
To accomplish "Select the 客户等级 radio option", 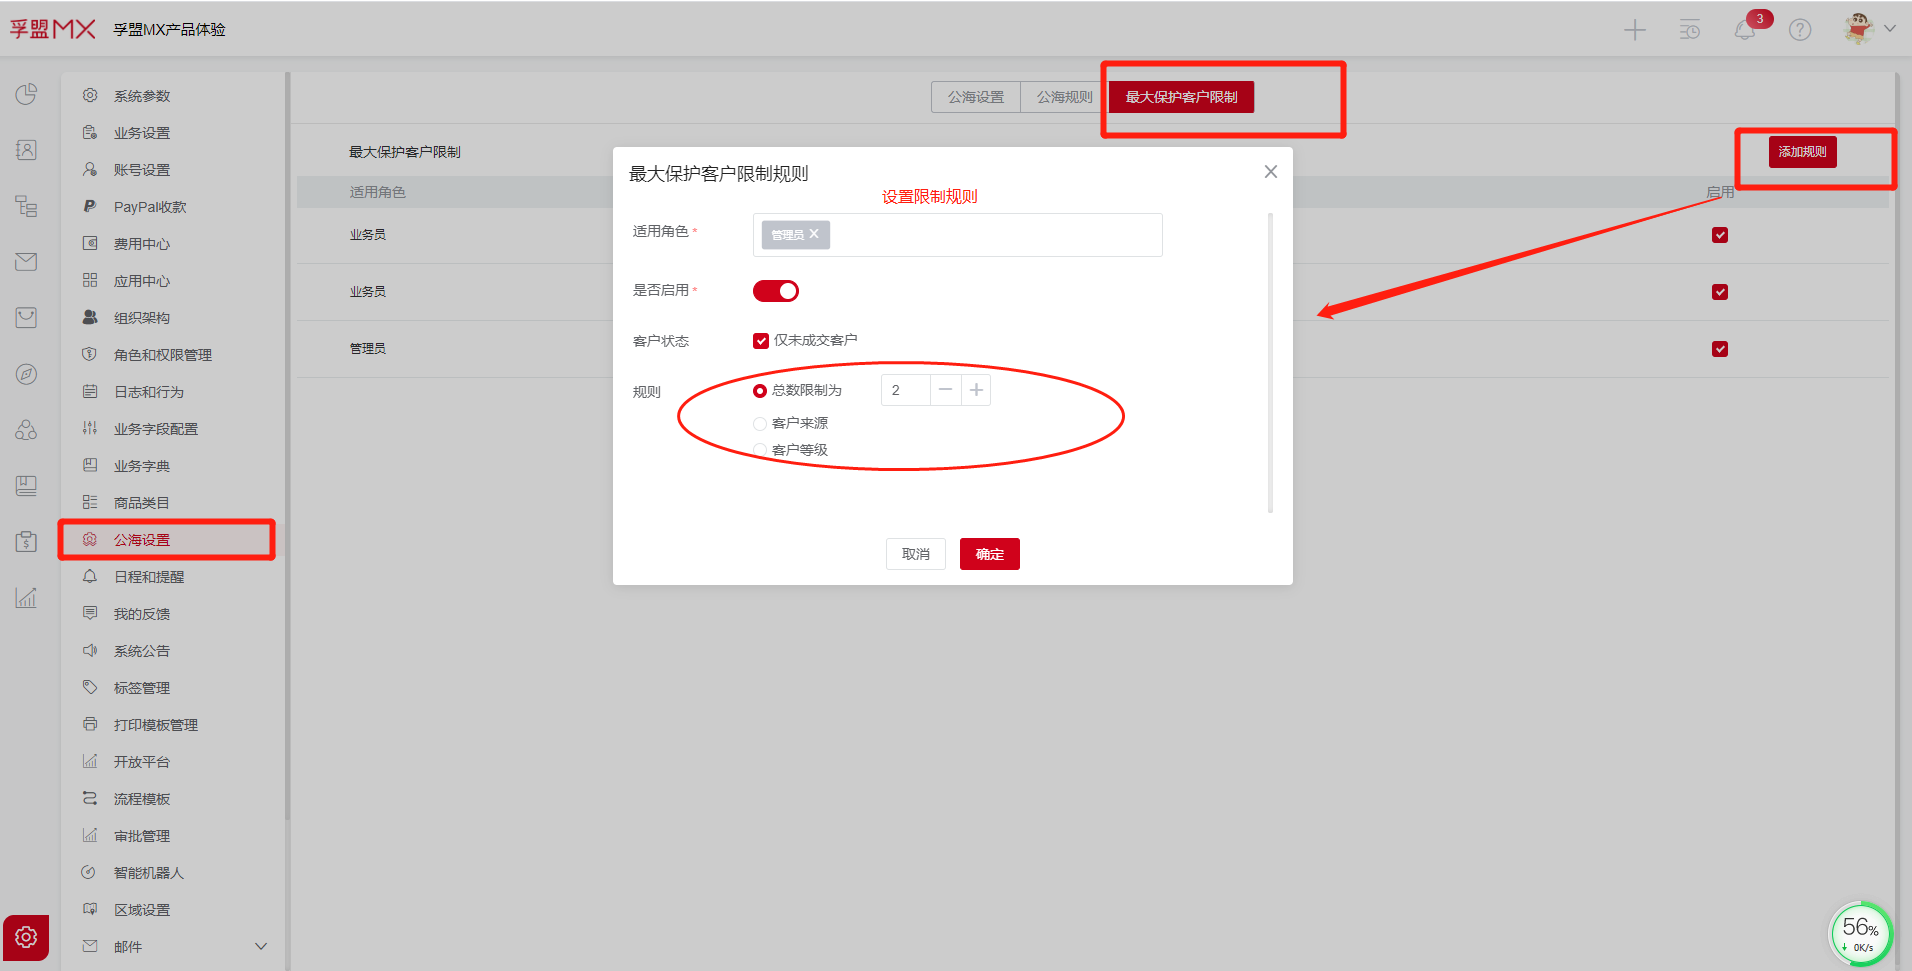I will [x=760, y=450].
